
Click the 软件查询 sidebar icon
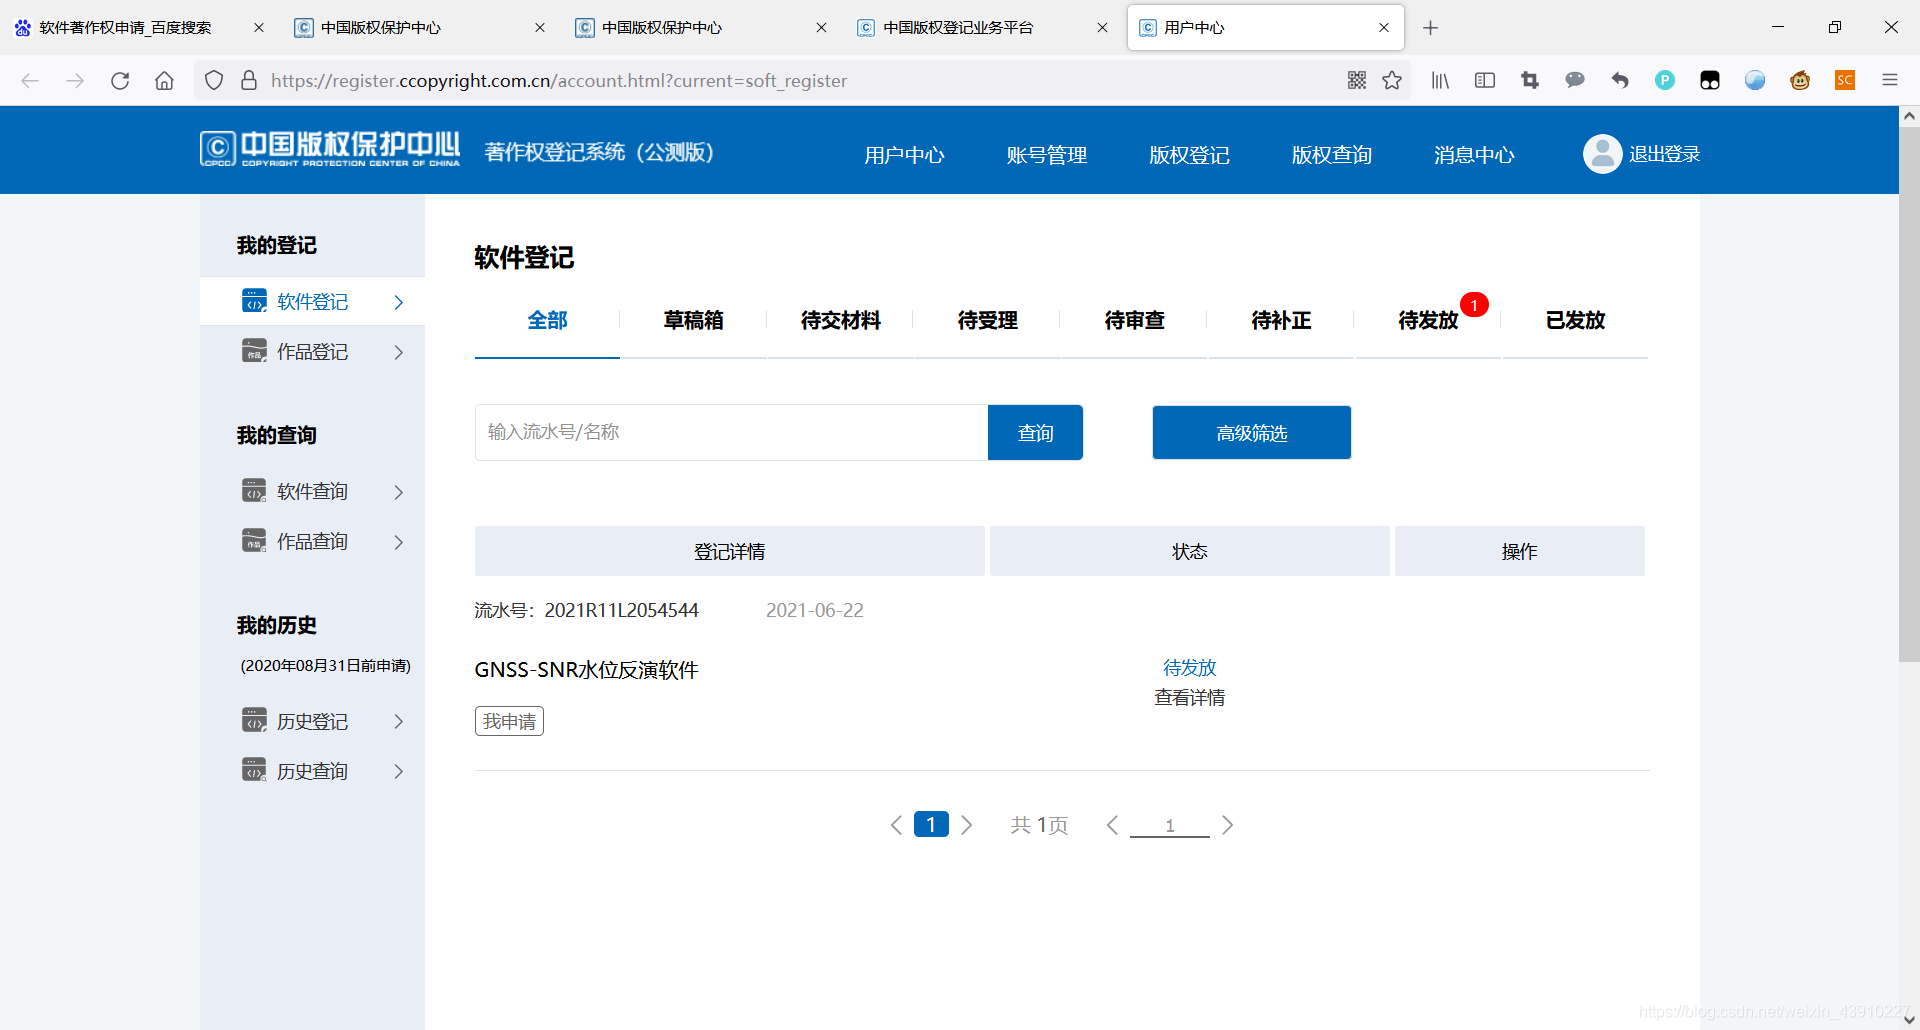pyautogui.click(x=254, y=491)
